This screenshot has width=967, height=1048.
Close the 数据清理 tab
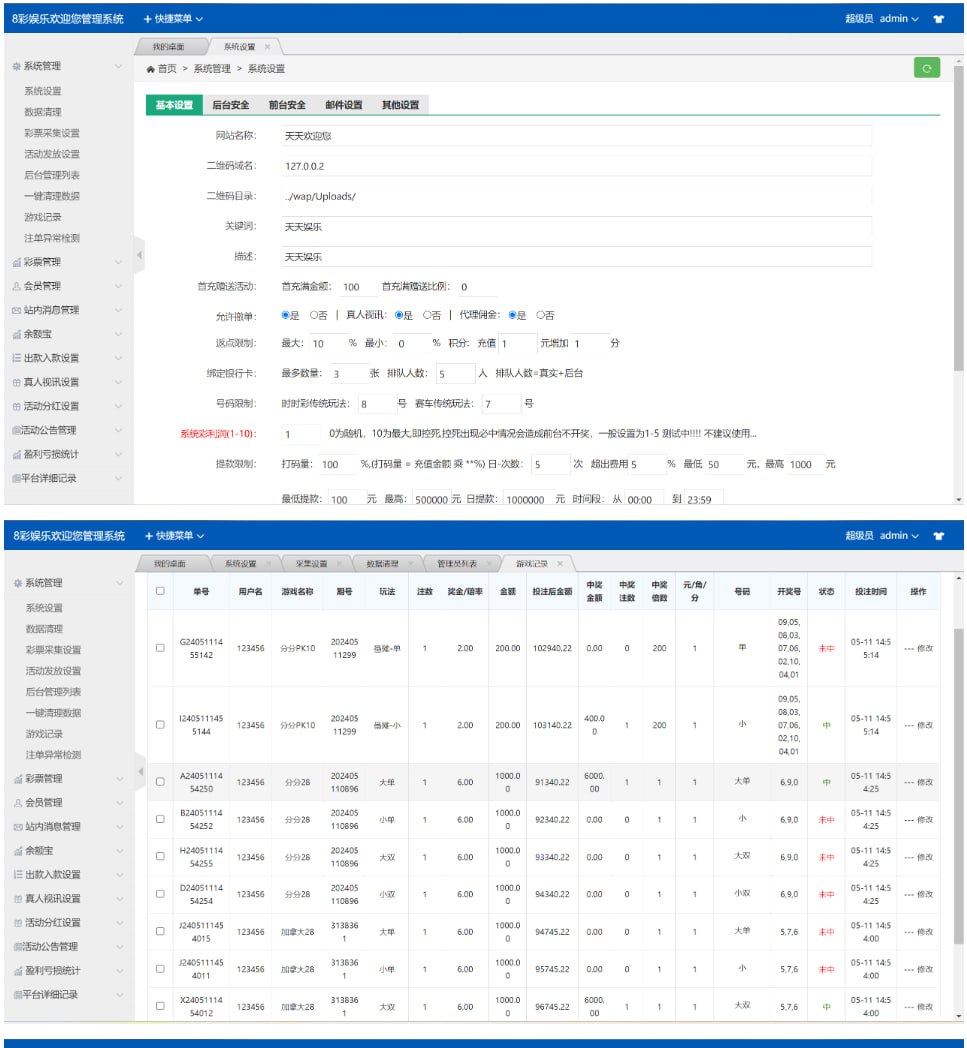point(411,564)
